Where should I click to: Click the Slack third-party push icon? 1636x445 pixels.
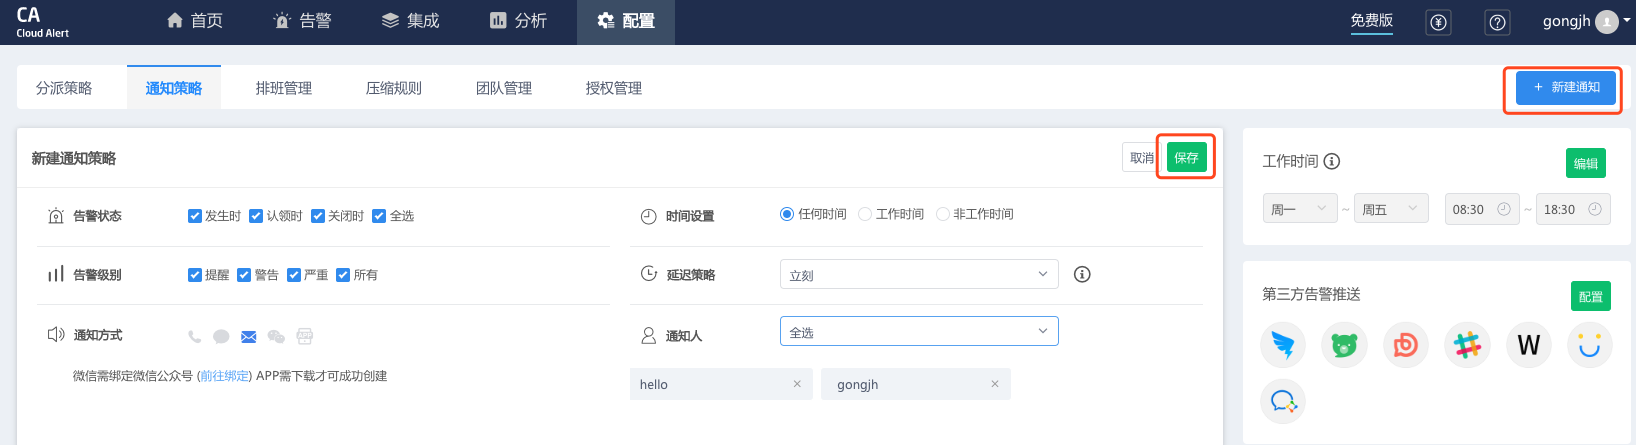pyautogui.click(x=1467, y=345)
